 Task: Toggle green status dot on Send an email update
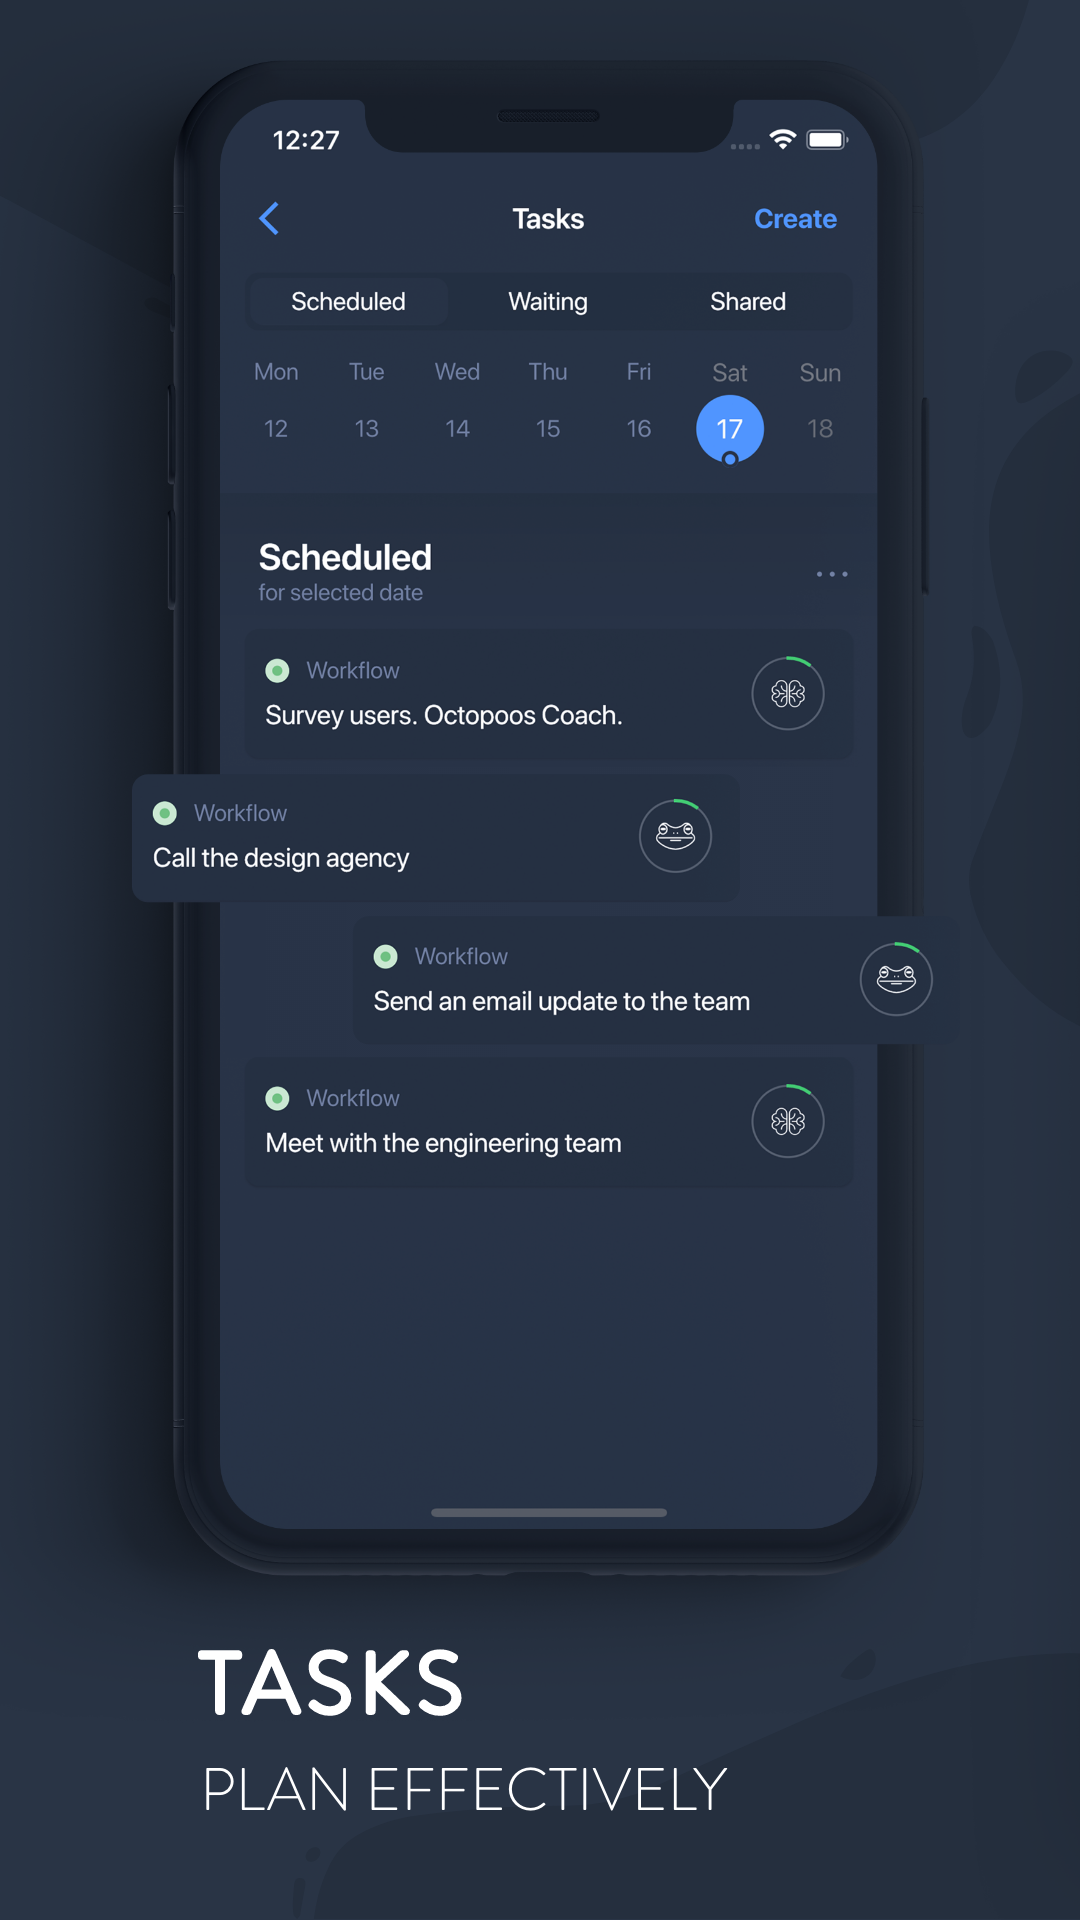(x=386, y=956)
